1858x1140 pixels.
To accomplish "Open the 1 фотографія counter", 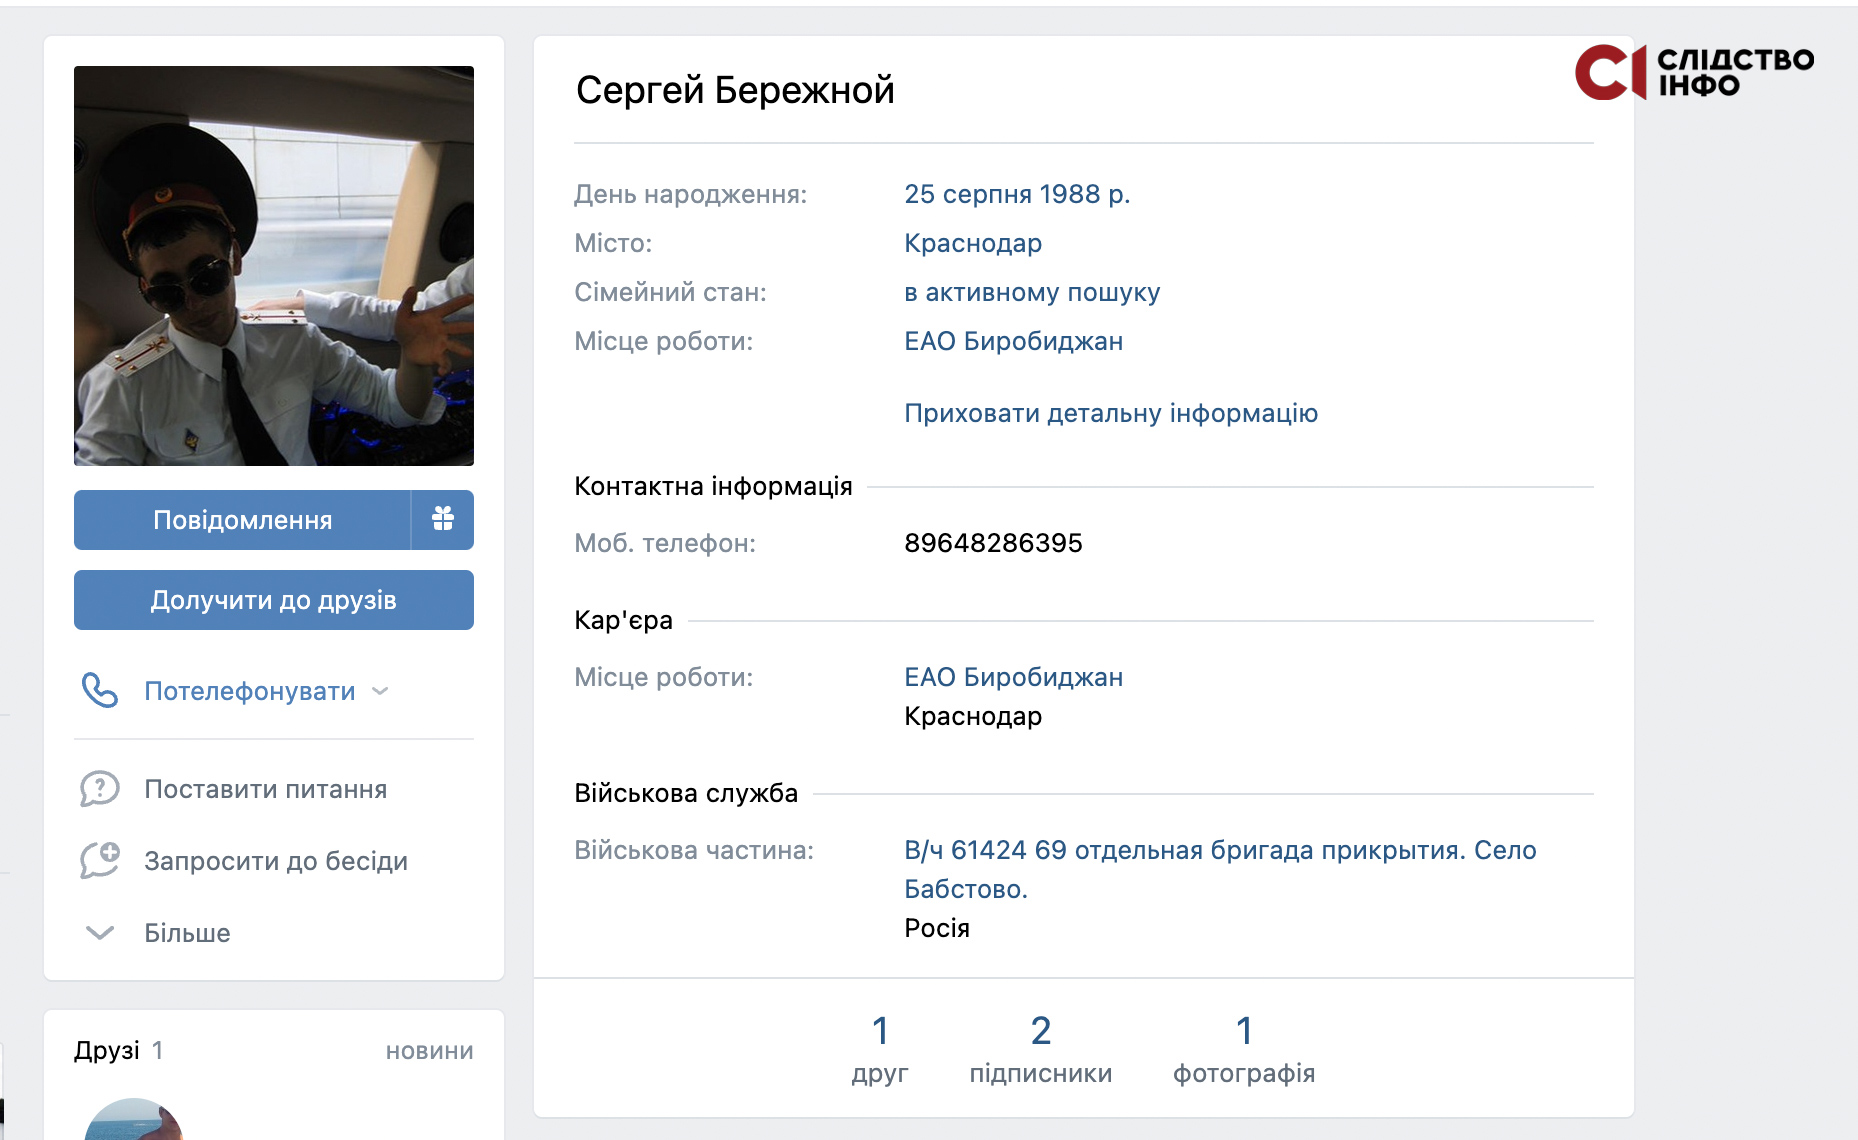I will (x=1244, y=1049).
